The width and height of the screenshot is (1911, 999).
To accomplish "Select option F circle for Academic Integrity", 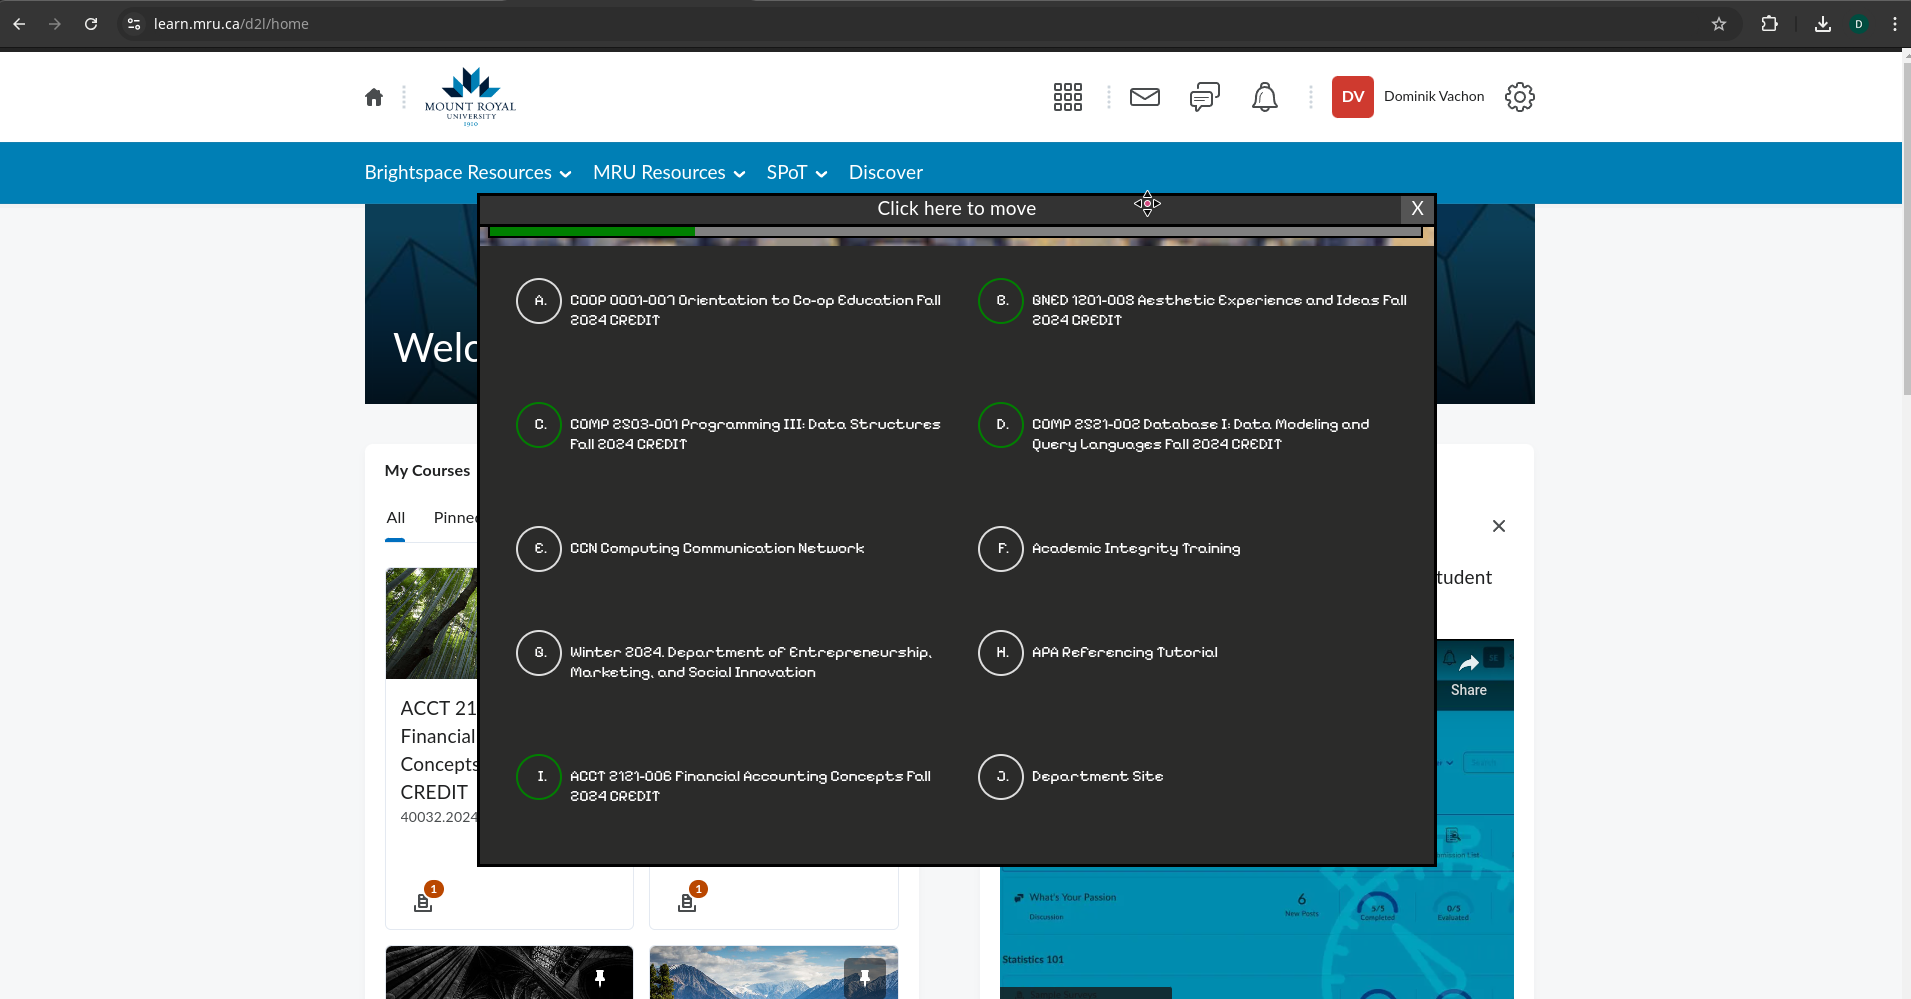I will 1001,549.
